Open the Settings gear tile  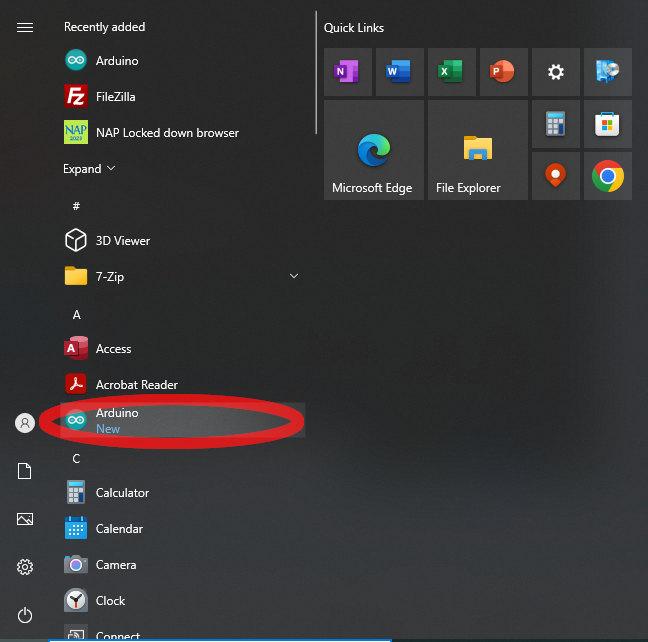tap(556, 72)
